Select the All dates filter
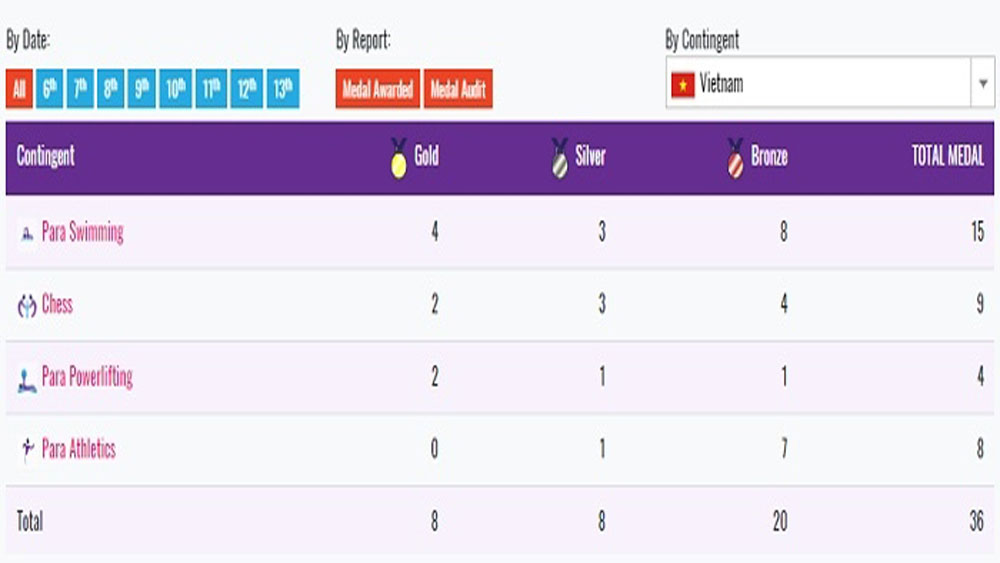 coord(19,89)
